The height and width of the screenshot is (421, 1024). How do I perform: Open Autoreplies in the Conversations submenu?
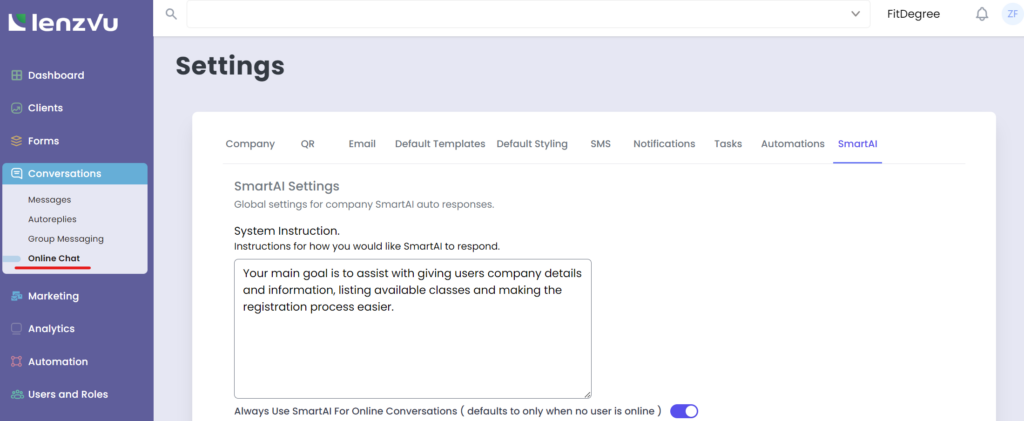click(x=52, y=219)
